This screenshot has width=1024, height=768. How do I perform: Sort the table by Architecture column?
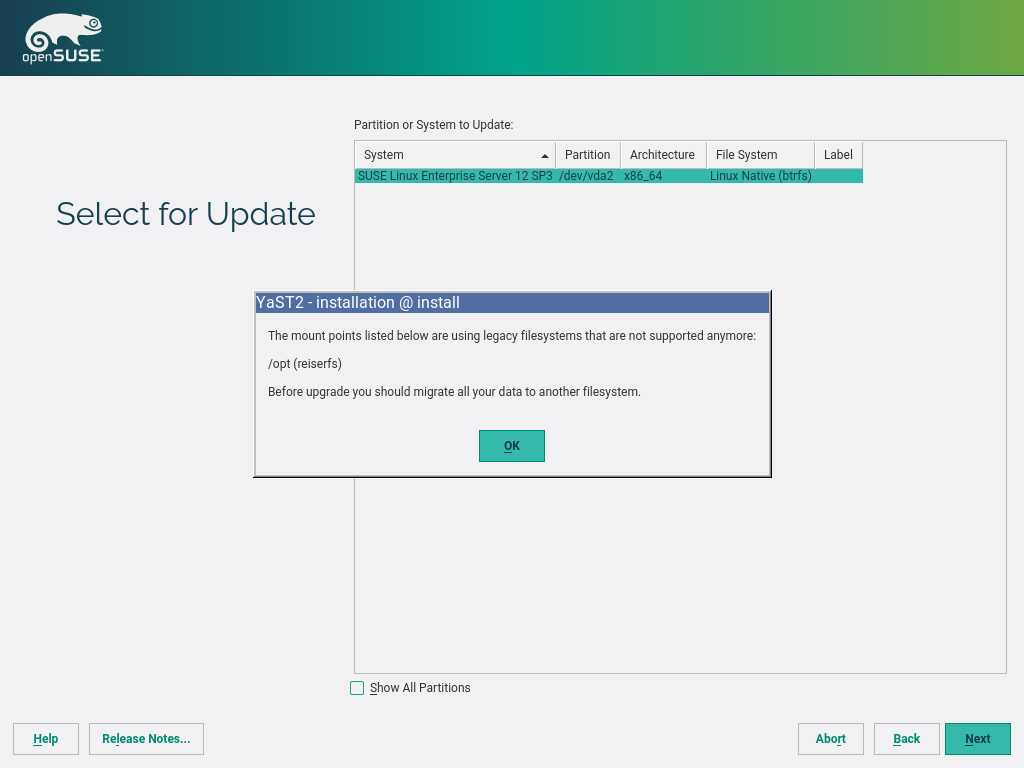pos(662,155)
